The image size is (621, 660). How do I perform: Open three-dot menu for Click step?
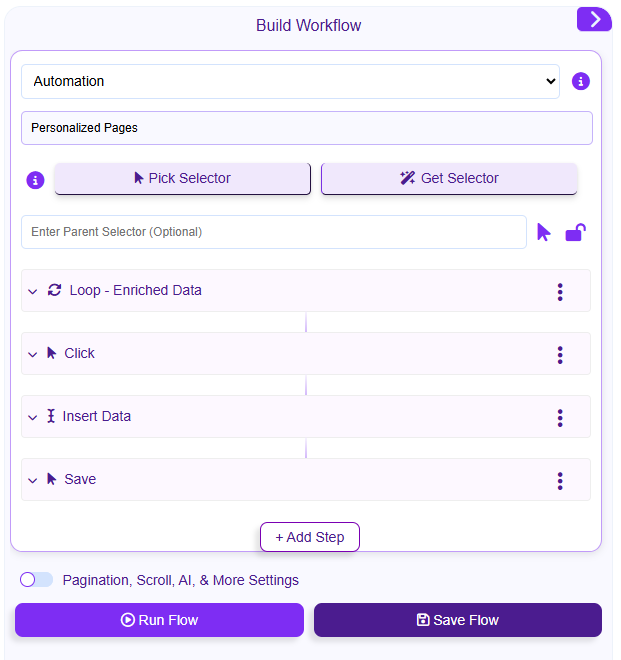[x=560, y=354]
